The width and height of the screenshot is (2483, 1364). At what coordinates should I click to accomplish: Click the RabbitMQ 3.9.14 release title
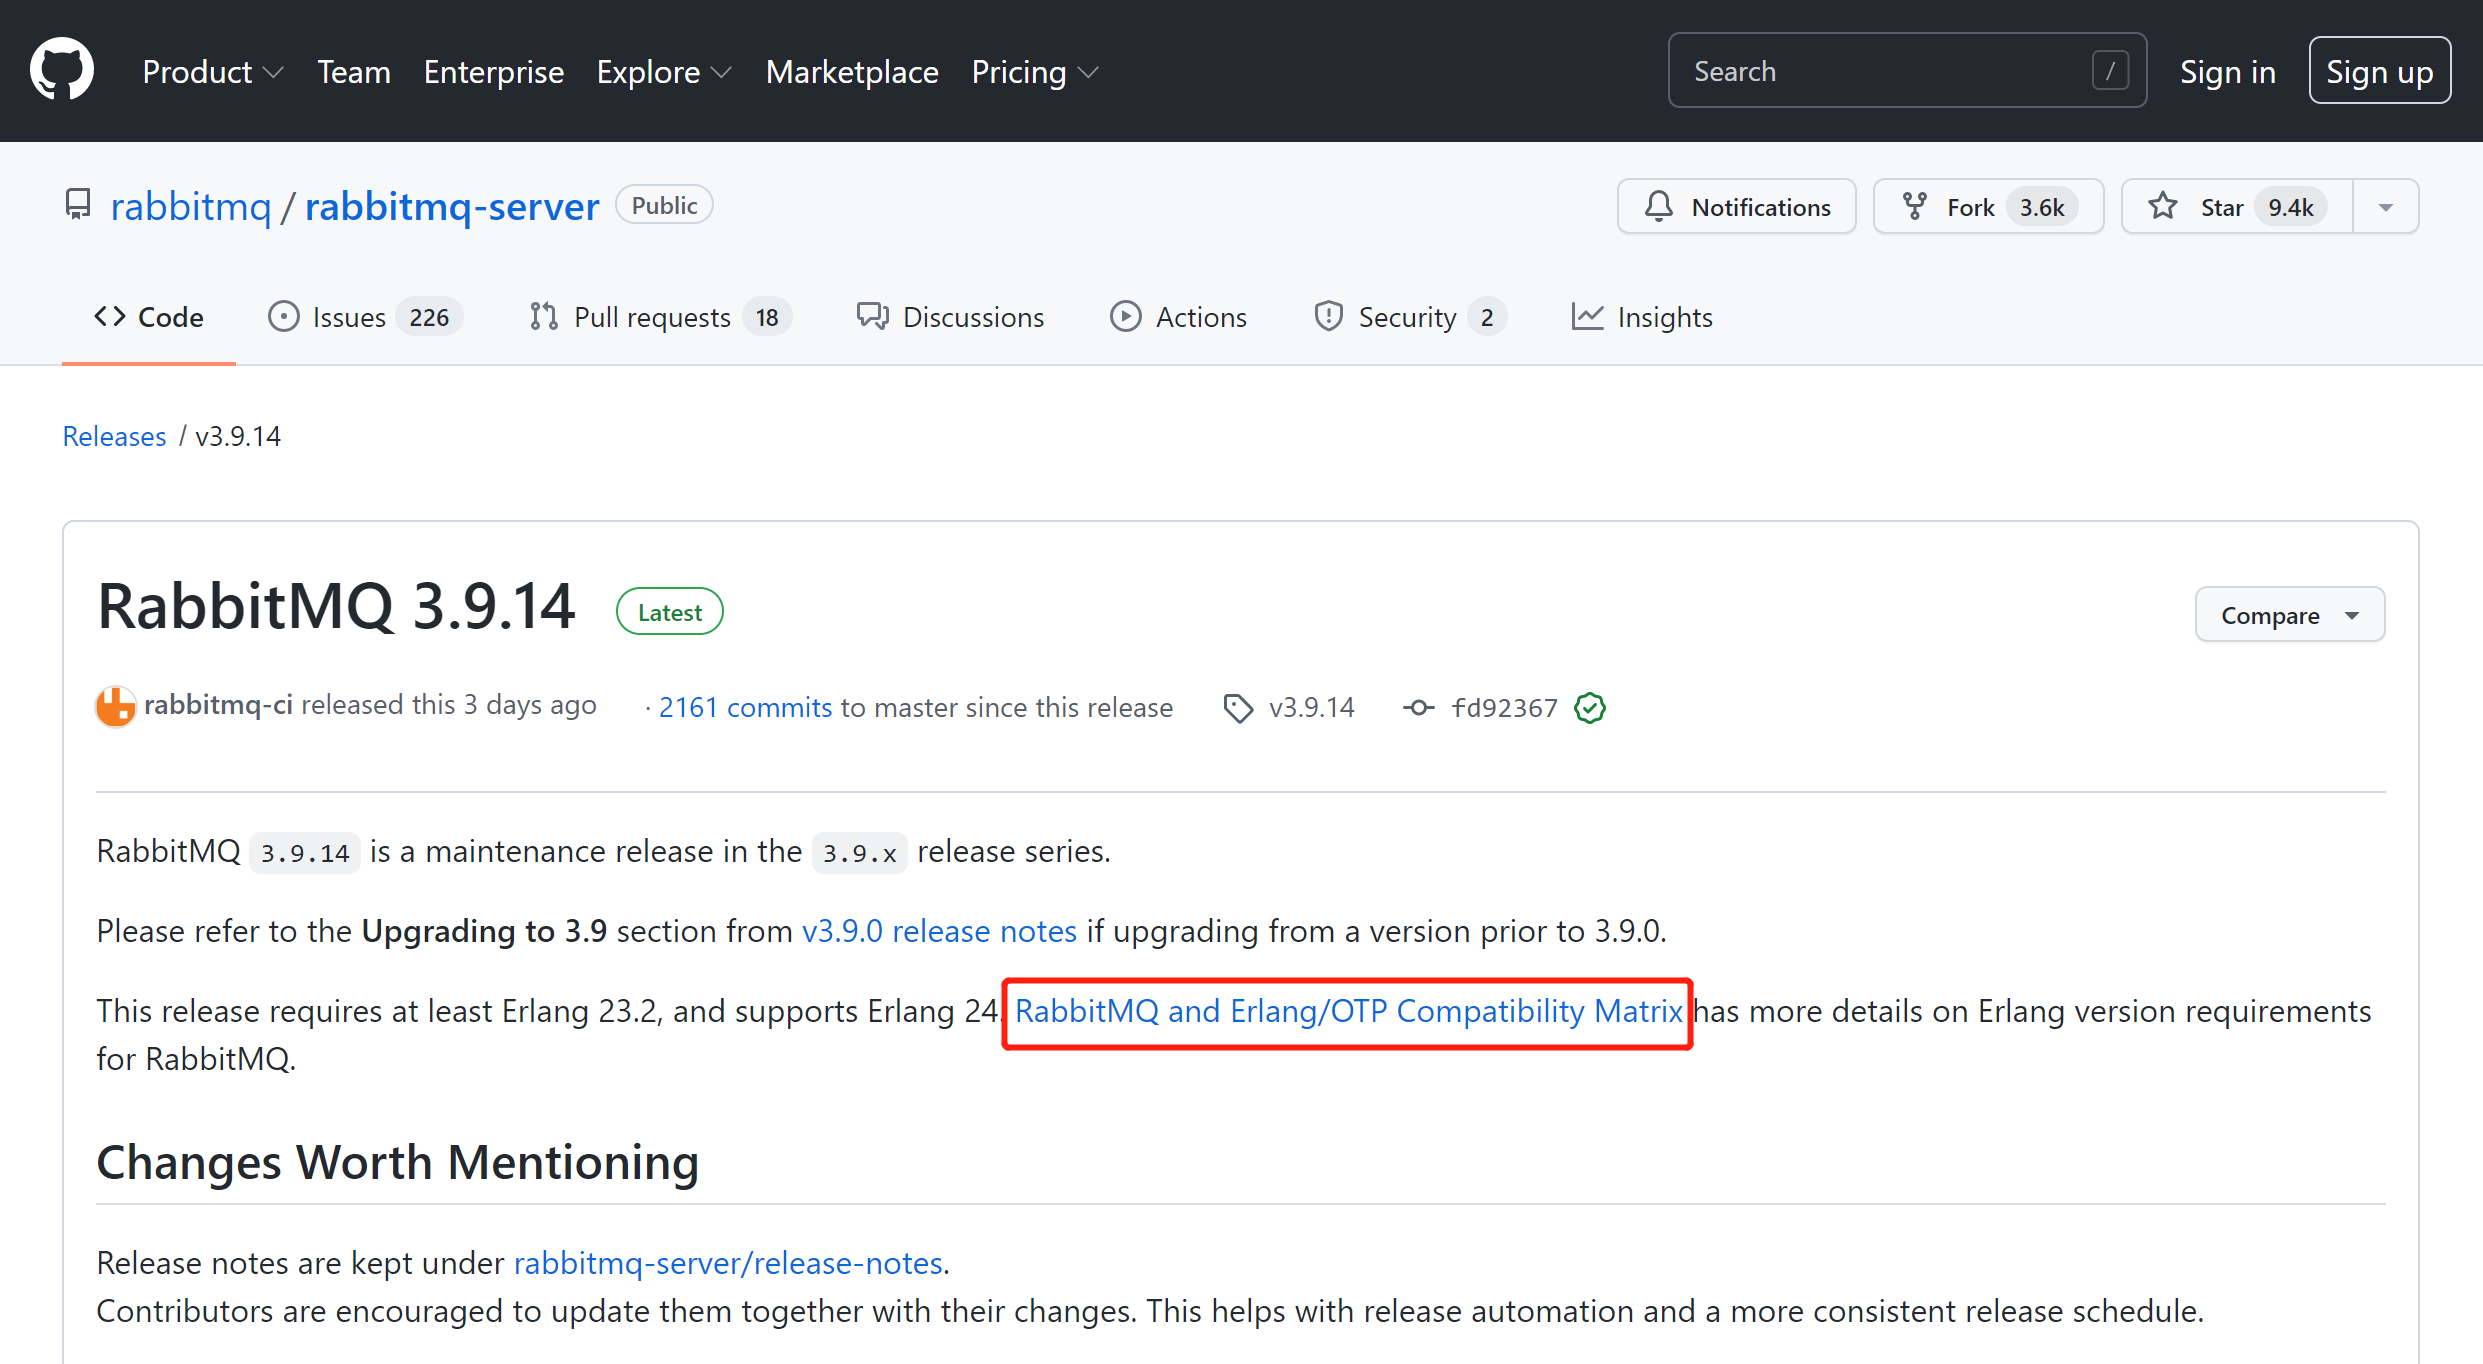(x=336, y=606)
